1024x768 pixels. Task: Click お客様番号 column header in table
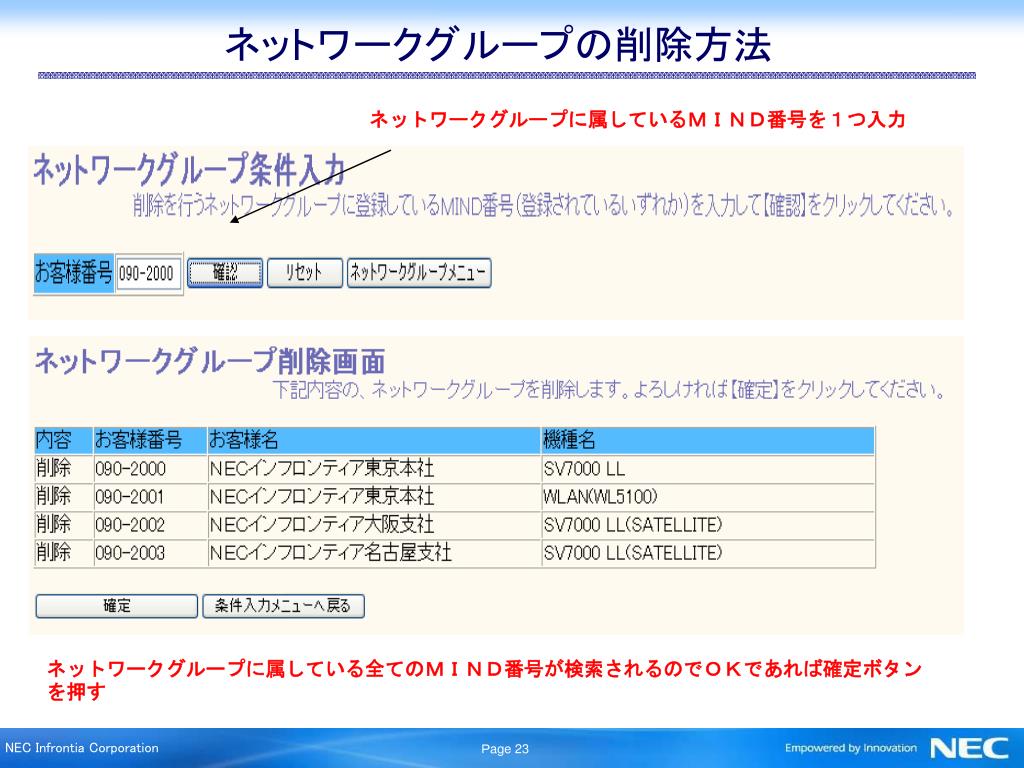[150, 441]
